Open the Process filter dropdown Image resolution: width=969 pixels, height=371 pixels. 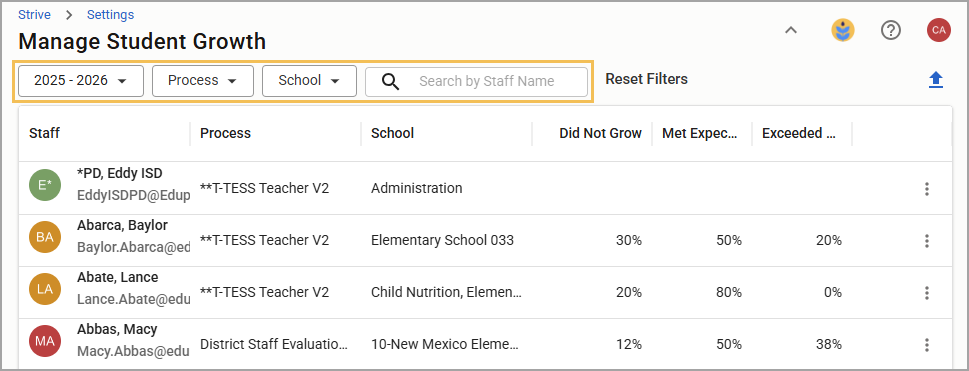[203, 81]
